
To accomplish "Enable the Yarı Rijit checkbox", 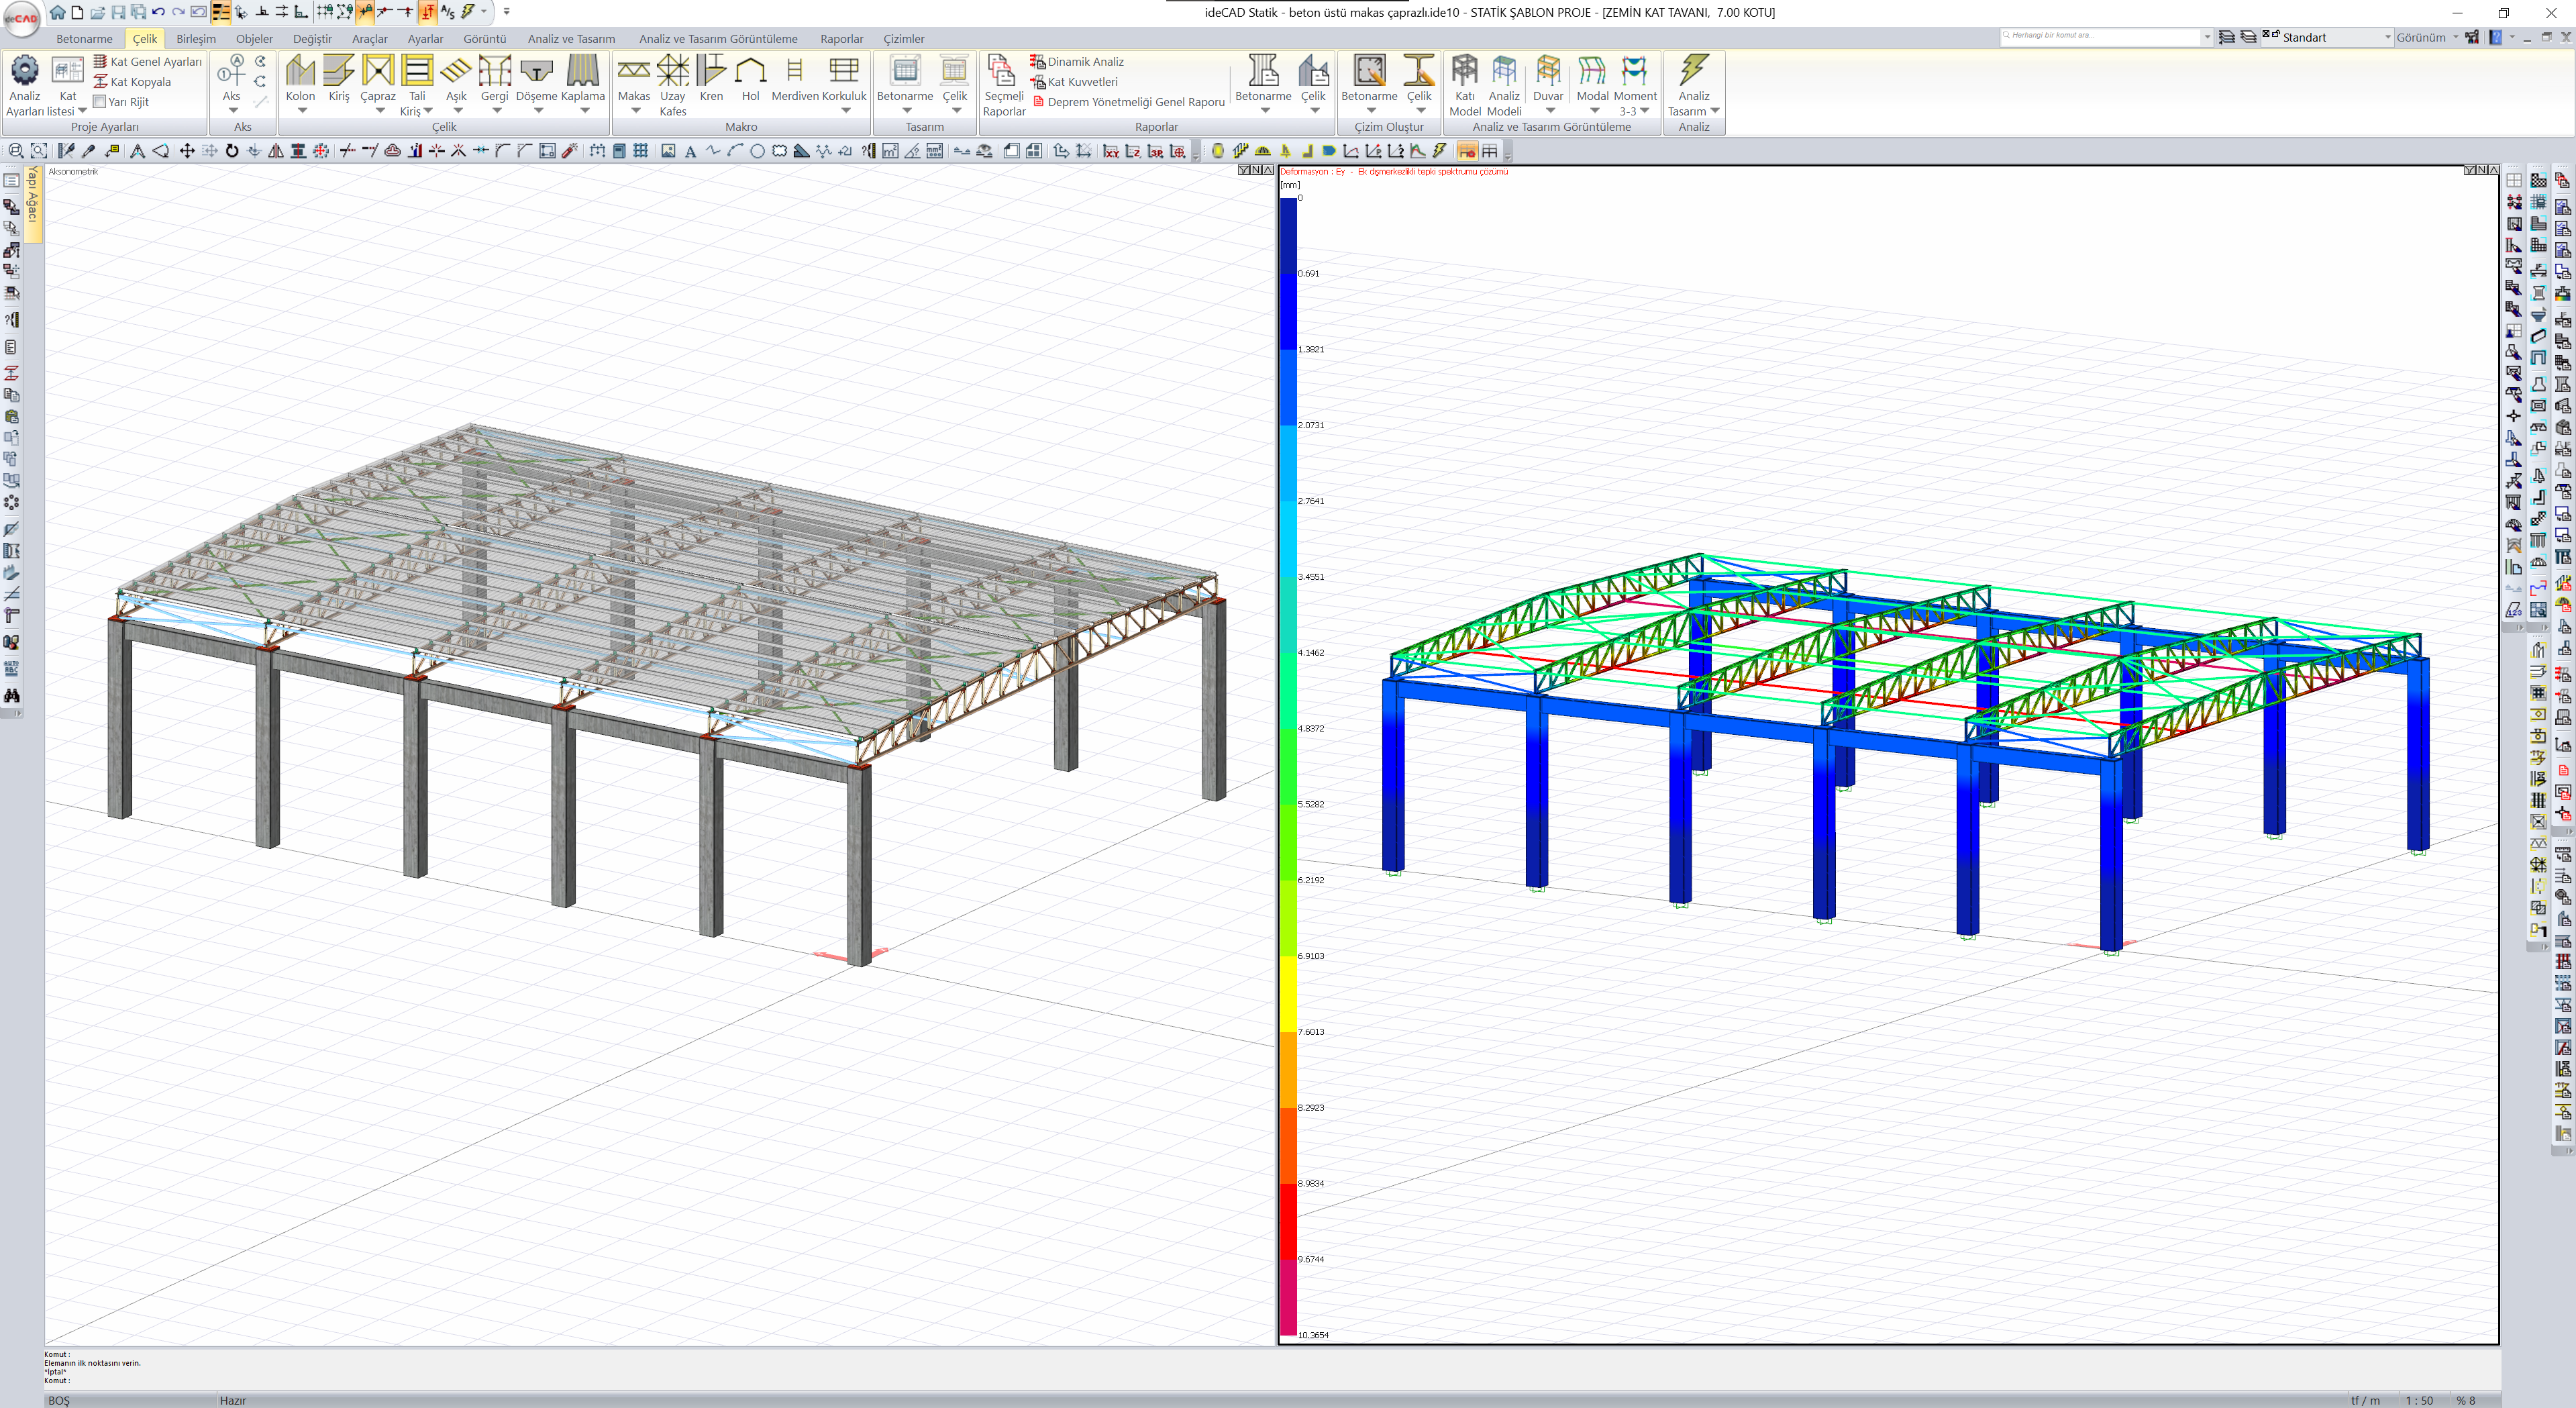I will [x=100, y=102].
